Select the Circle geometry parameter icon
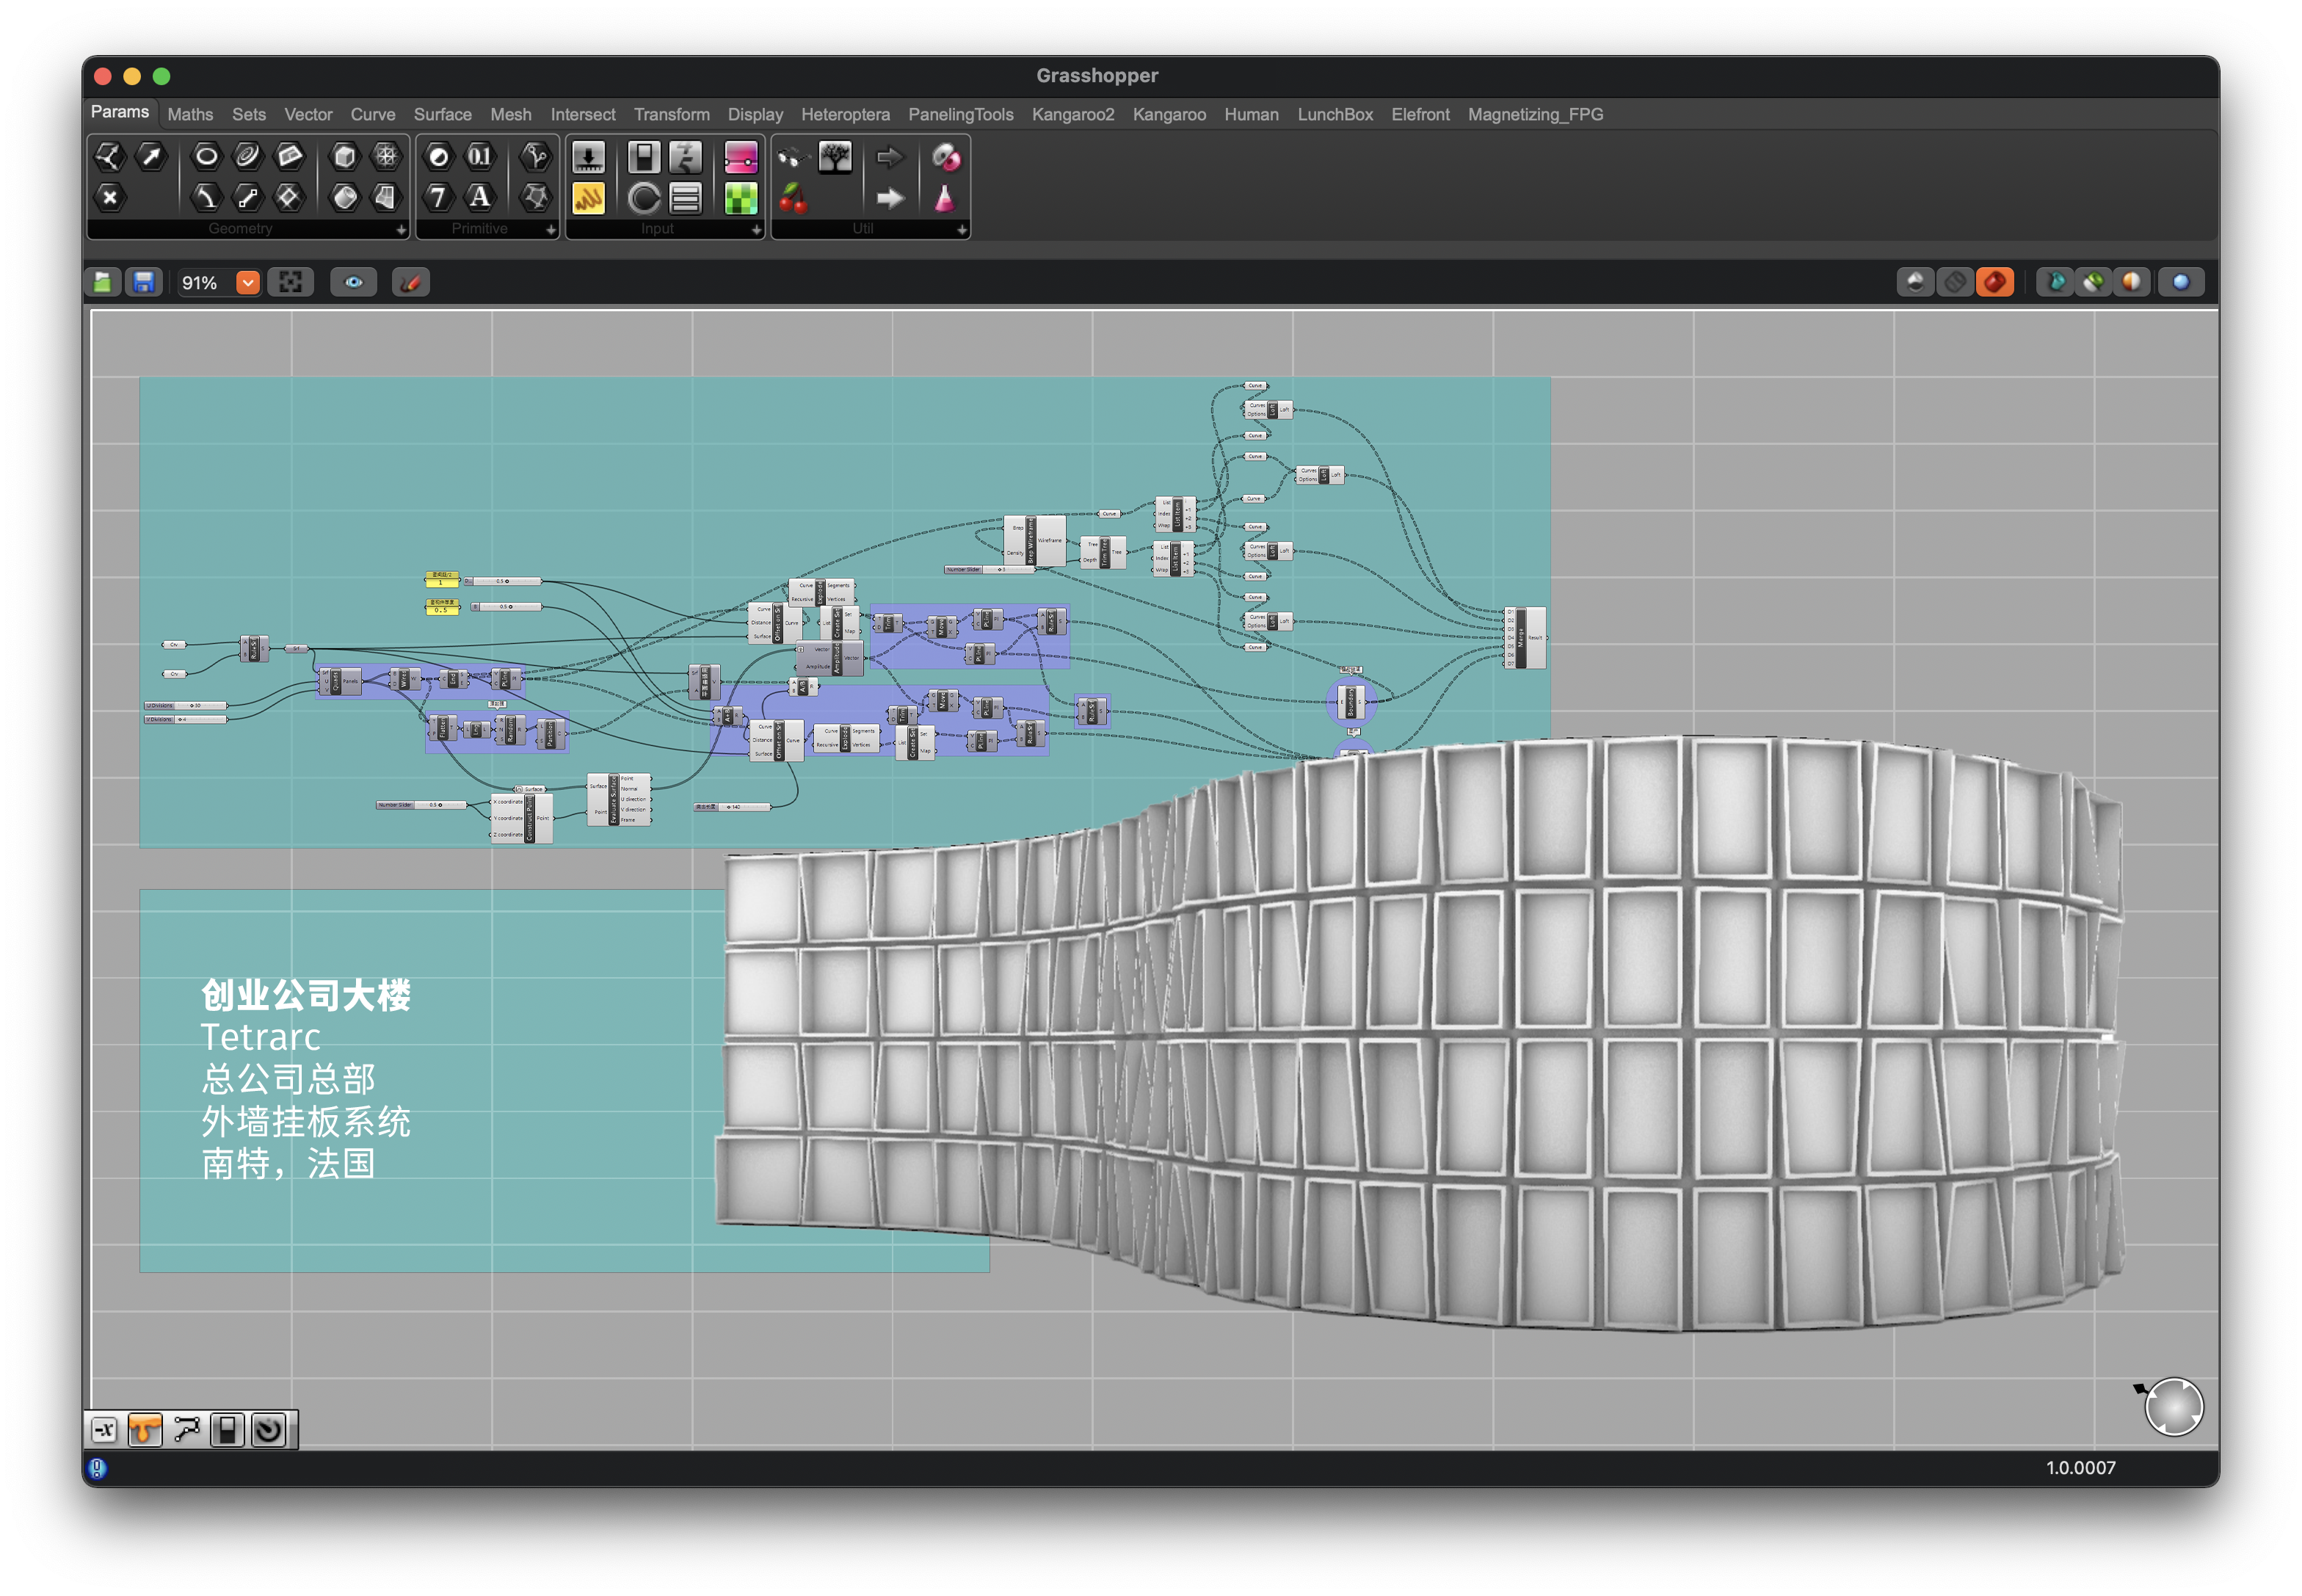 click(206, 156)
